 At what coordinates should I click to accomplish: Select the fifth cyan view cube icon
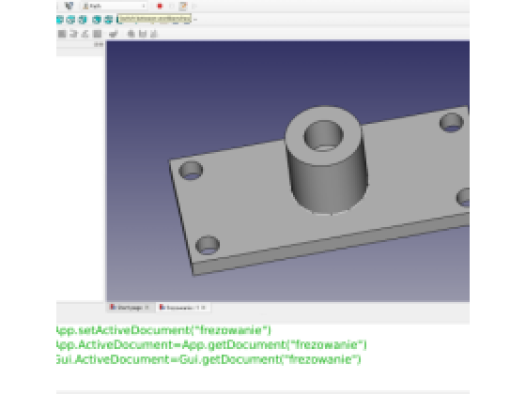pyautogui.click(x=108, y=19)
